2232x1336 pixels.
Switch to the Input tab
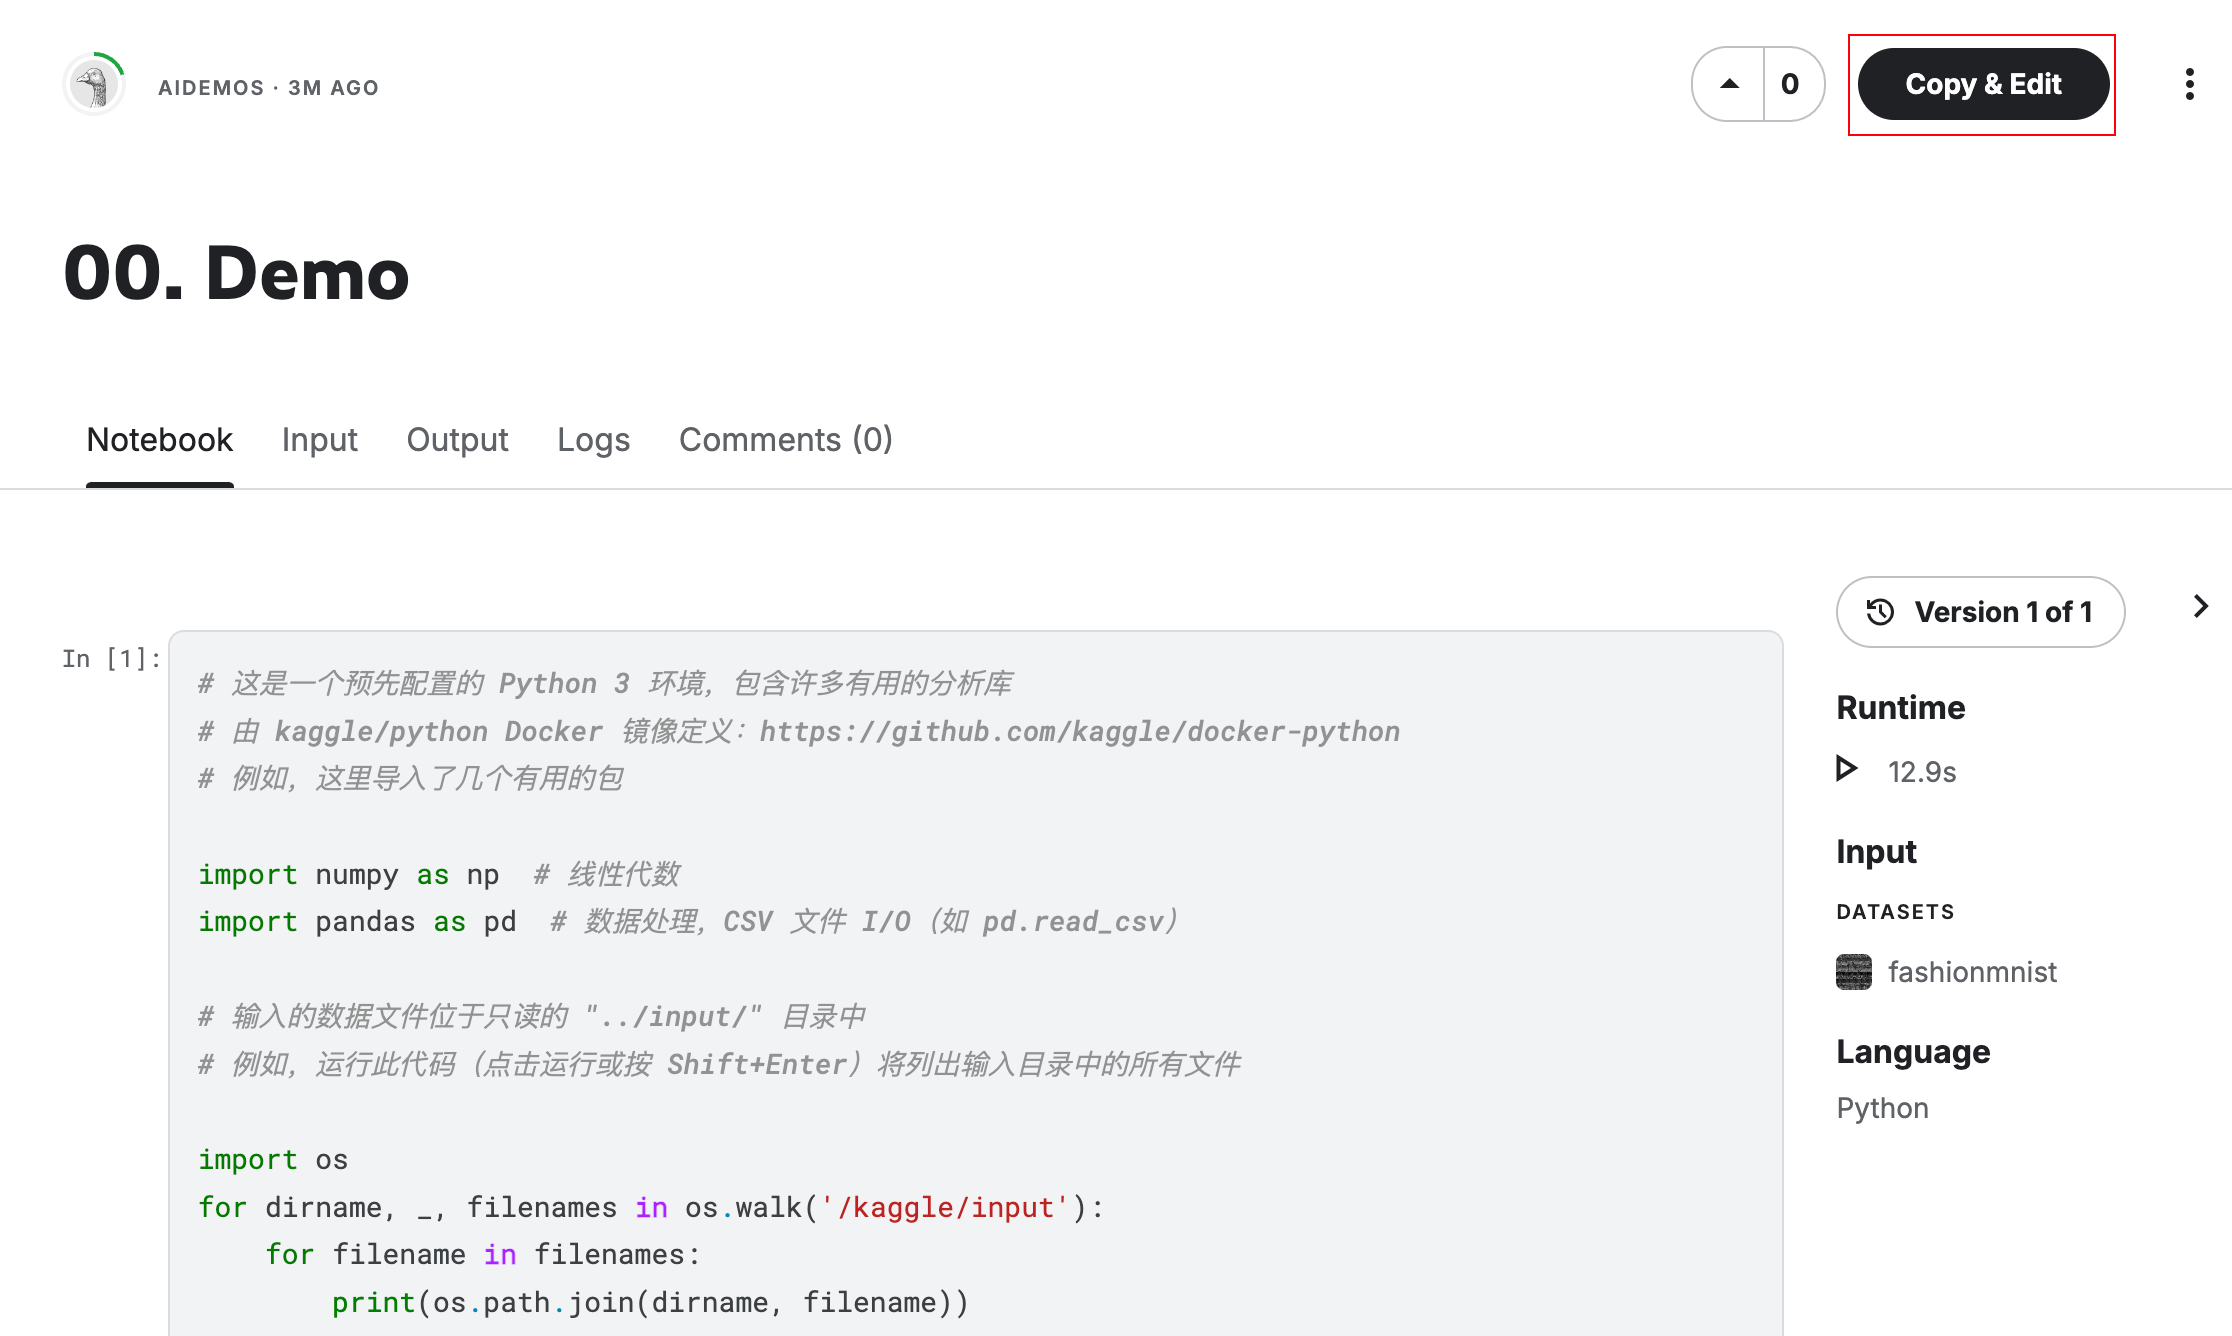click(x=320, y=439)
